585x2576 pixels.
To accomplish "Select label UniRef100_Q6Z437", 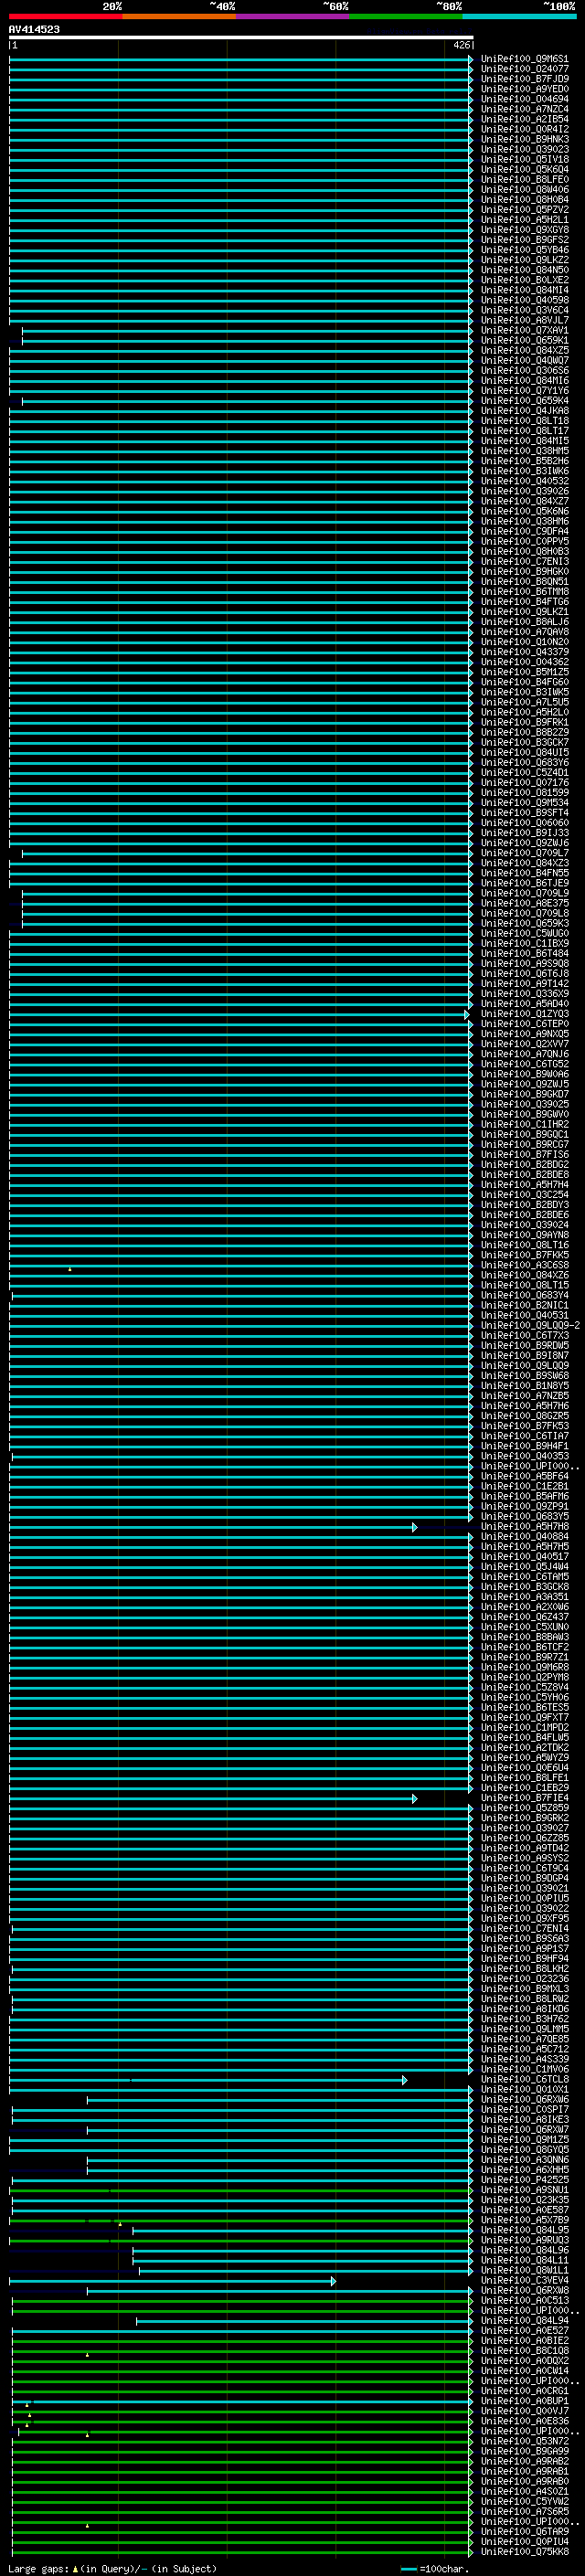I will (524, 1617).
